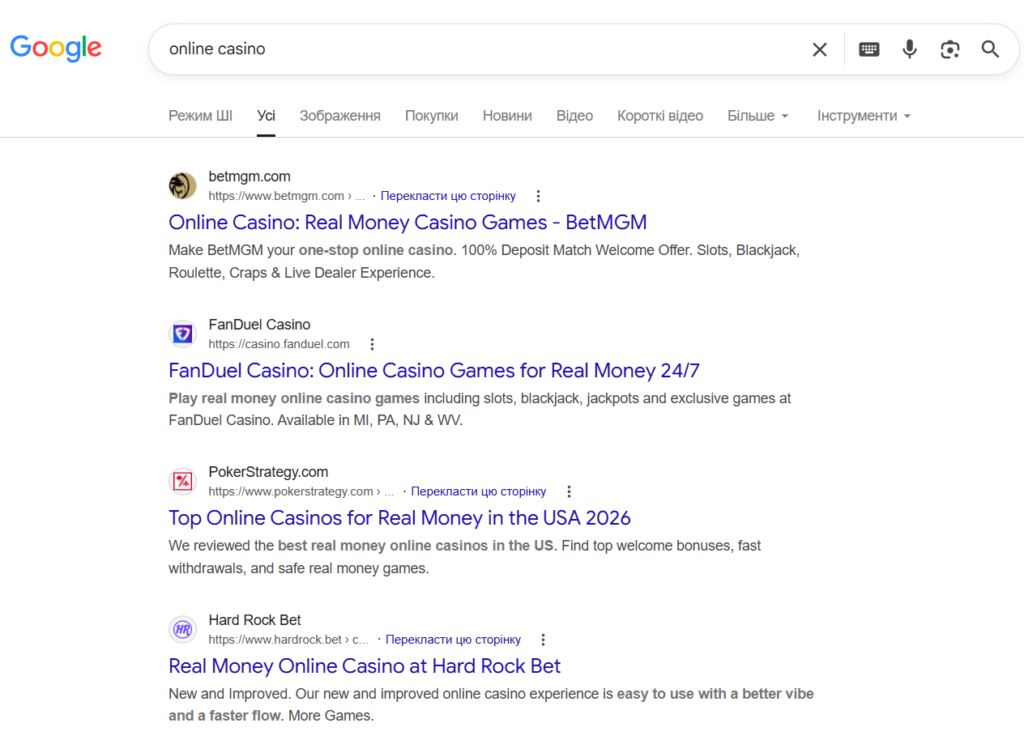Select the Усі tab
The width and height of the screenshot is (1024, 740).
pos(266,116)
